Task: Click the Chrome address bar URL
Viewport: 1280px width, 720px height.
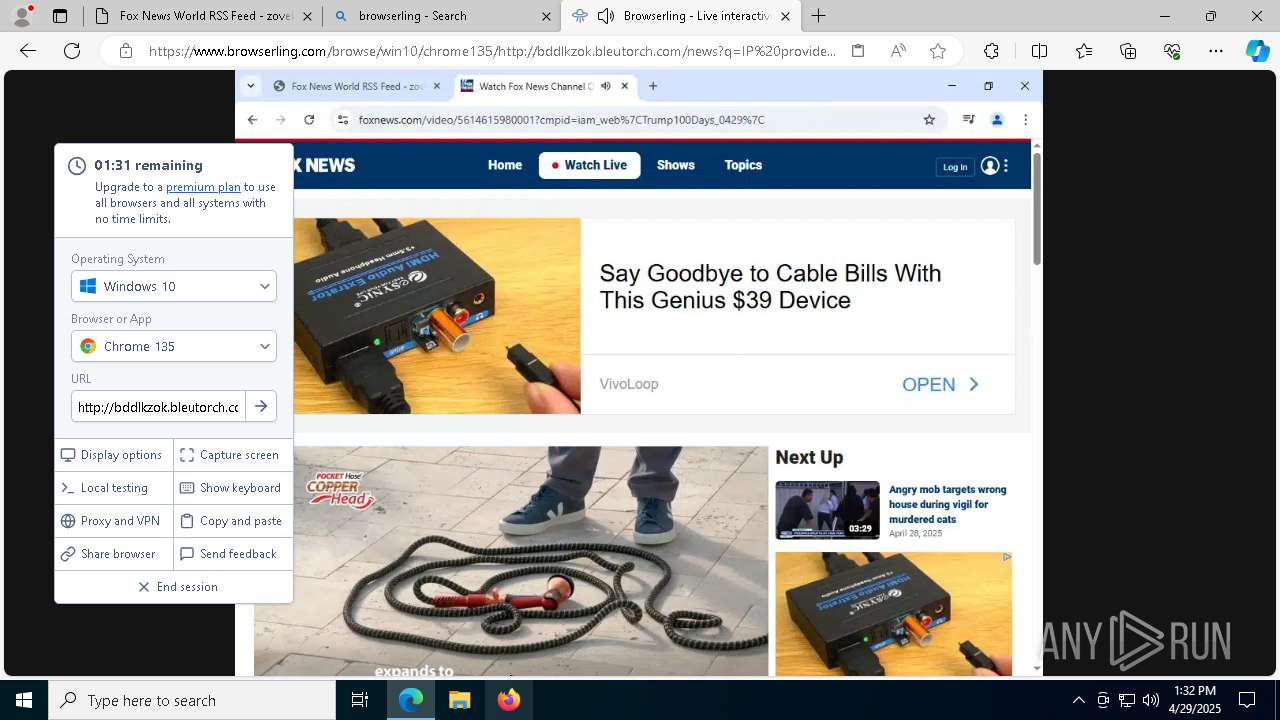Action: tap(561, 120)
